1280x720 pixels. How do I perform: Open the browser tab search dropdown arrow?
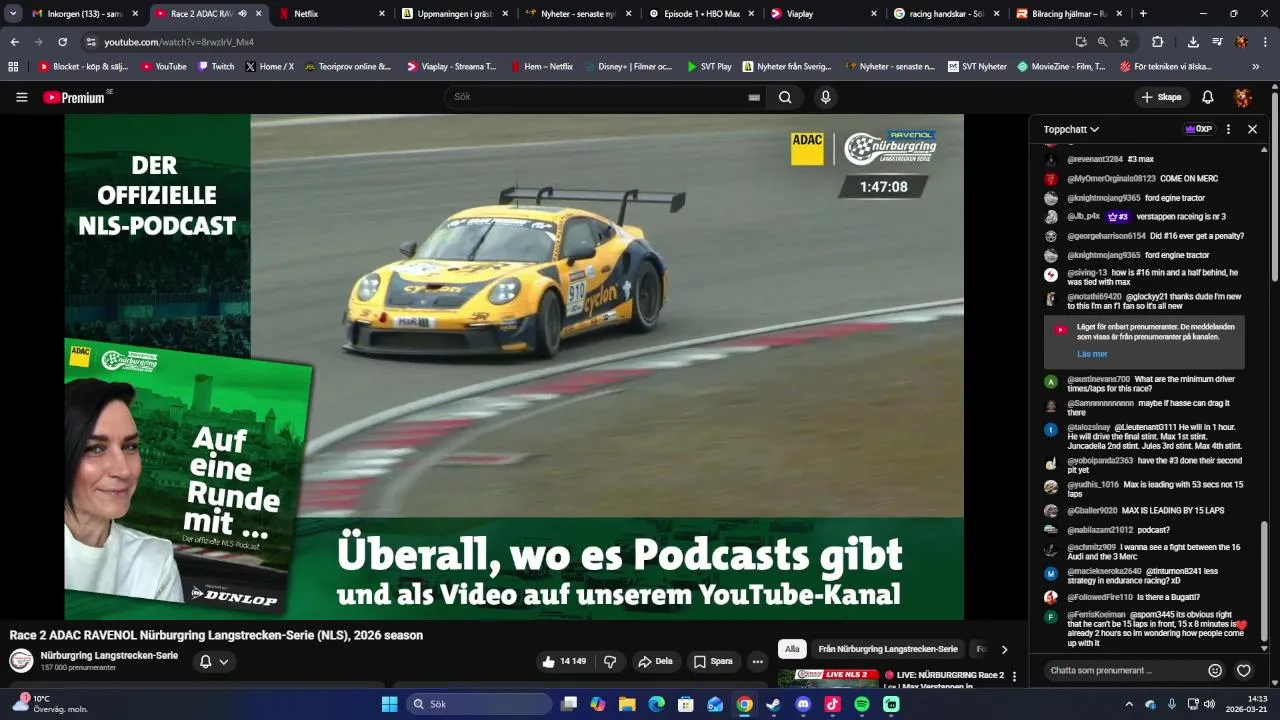point(13,14)
